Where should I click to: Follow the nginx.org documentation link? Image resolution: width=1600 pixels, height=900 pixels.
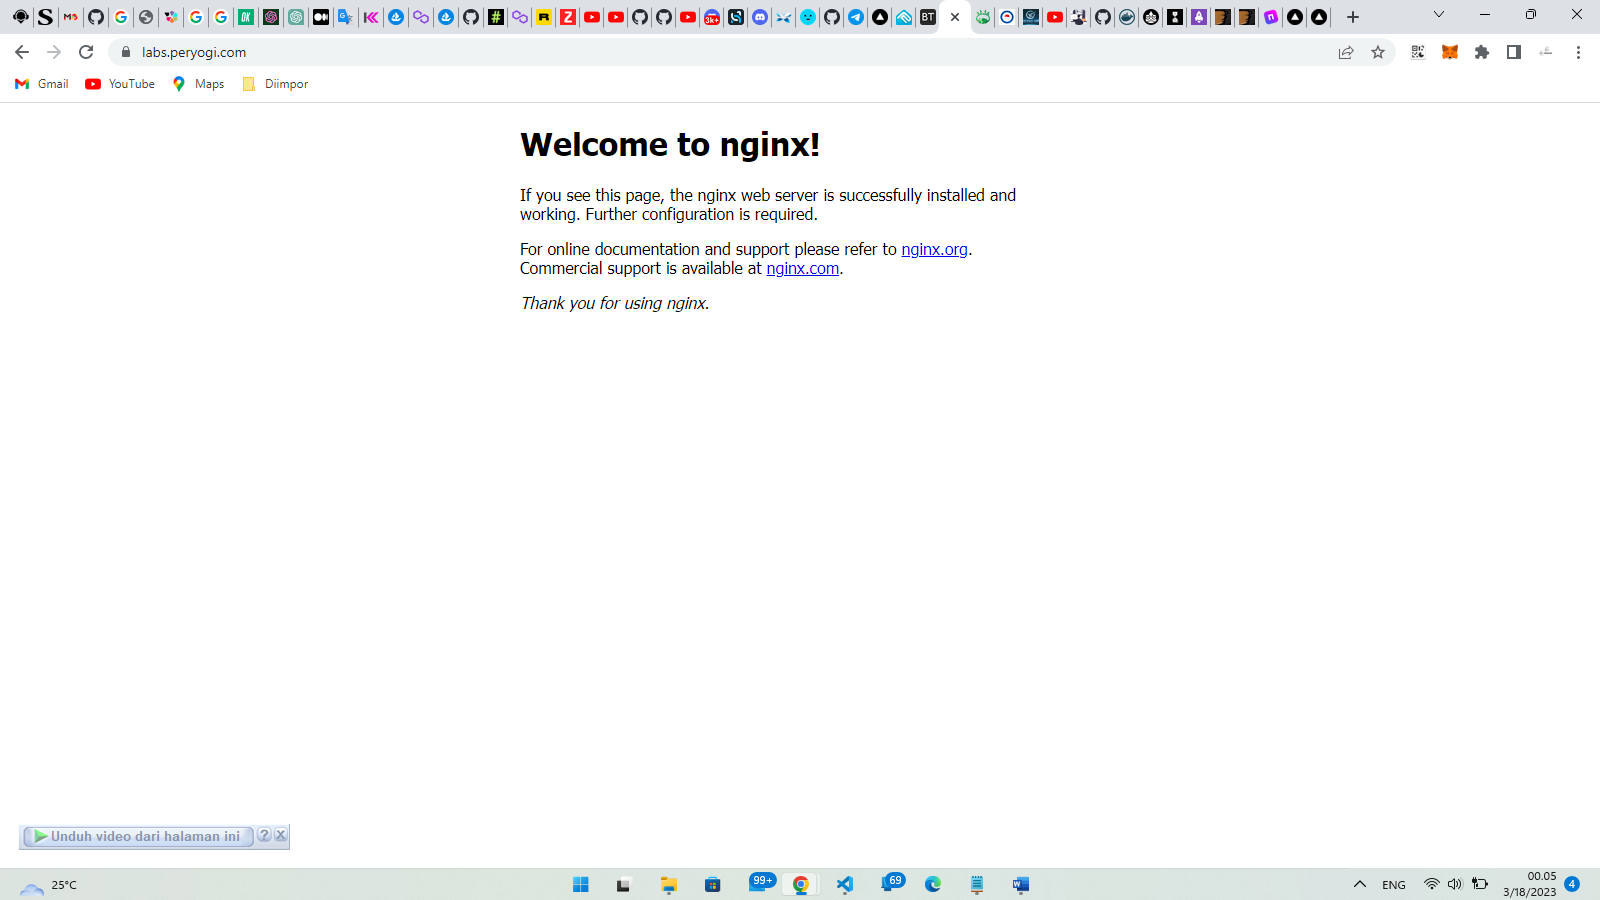coord(934,249)
